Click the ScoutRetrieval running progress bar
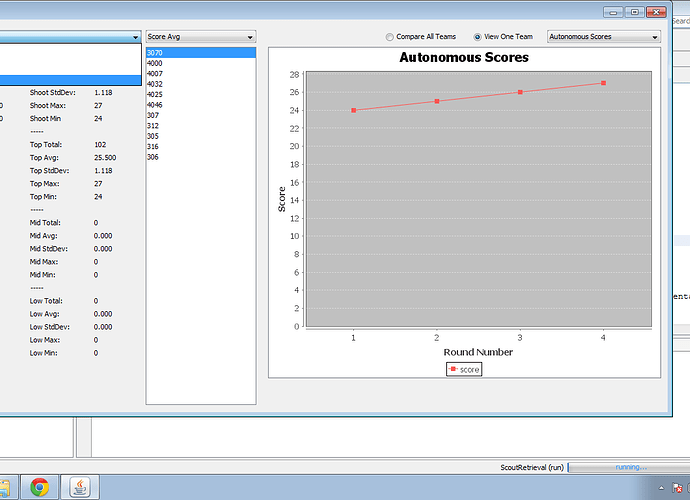 tap(629, 467)
